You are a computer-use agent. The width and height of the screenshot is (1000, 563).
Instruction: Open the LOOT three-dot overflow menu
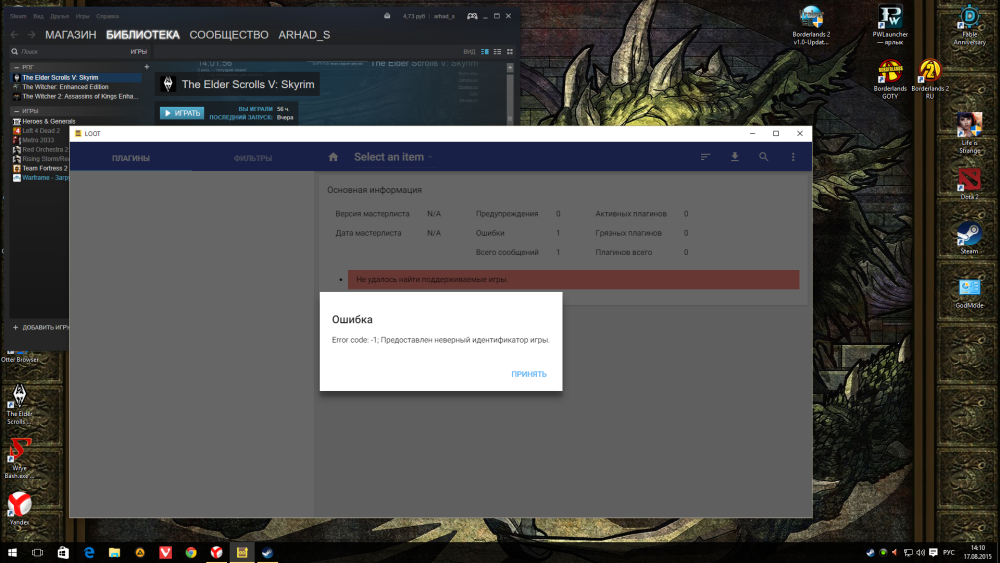click(x=793, y=157)
